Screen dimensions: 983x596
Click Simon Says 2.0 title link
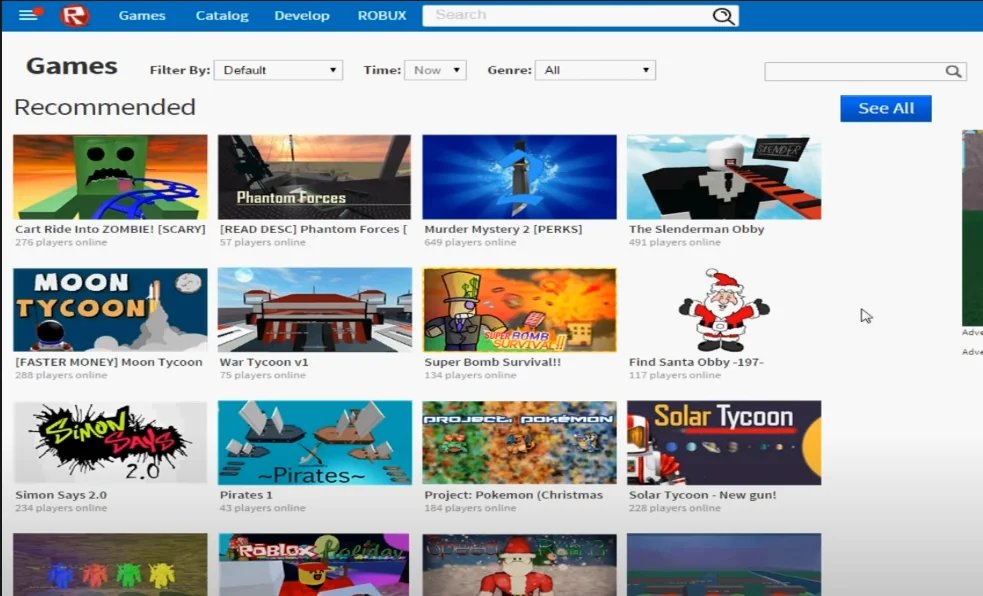click(61, 495)
